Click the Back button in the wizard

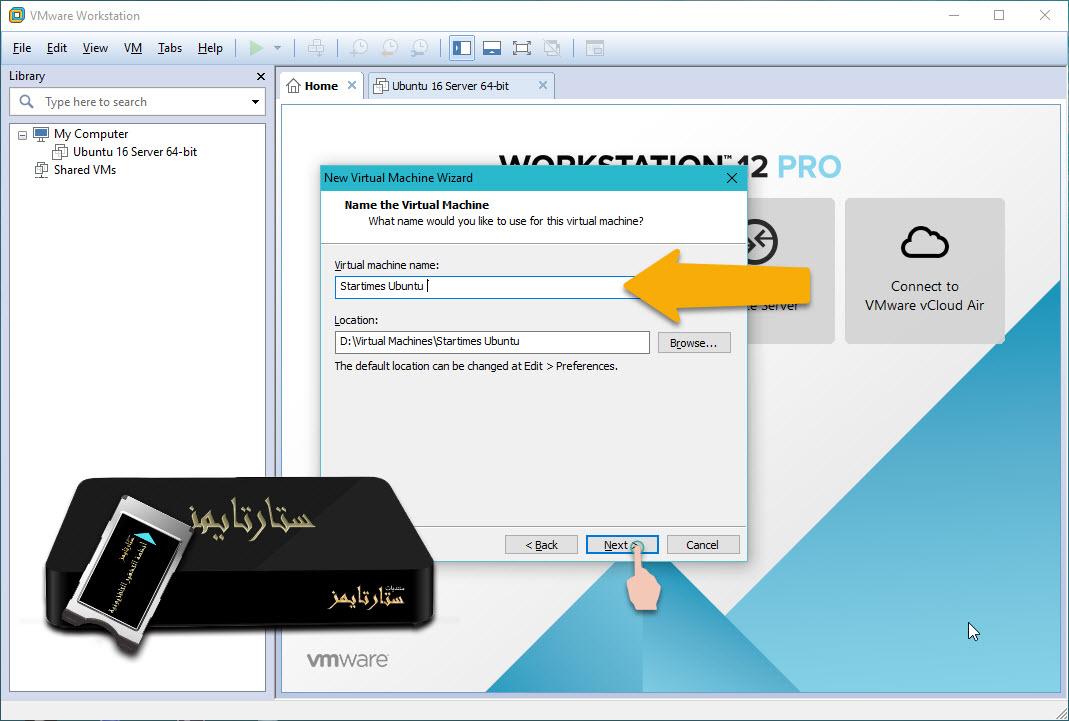541,544
